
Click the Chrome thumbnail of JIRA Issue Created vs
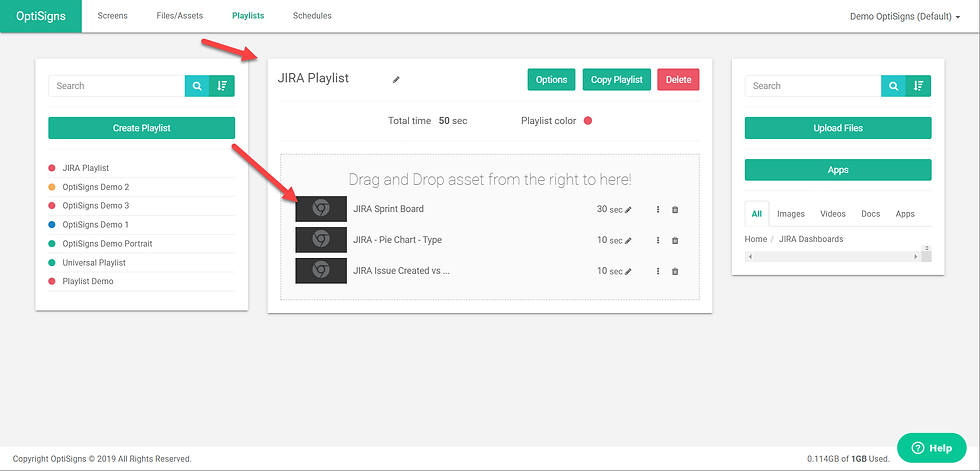pos(321,270)
